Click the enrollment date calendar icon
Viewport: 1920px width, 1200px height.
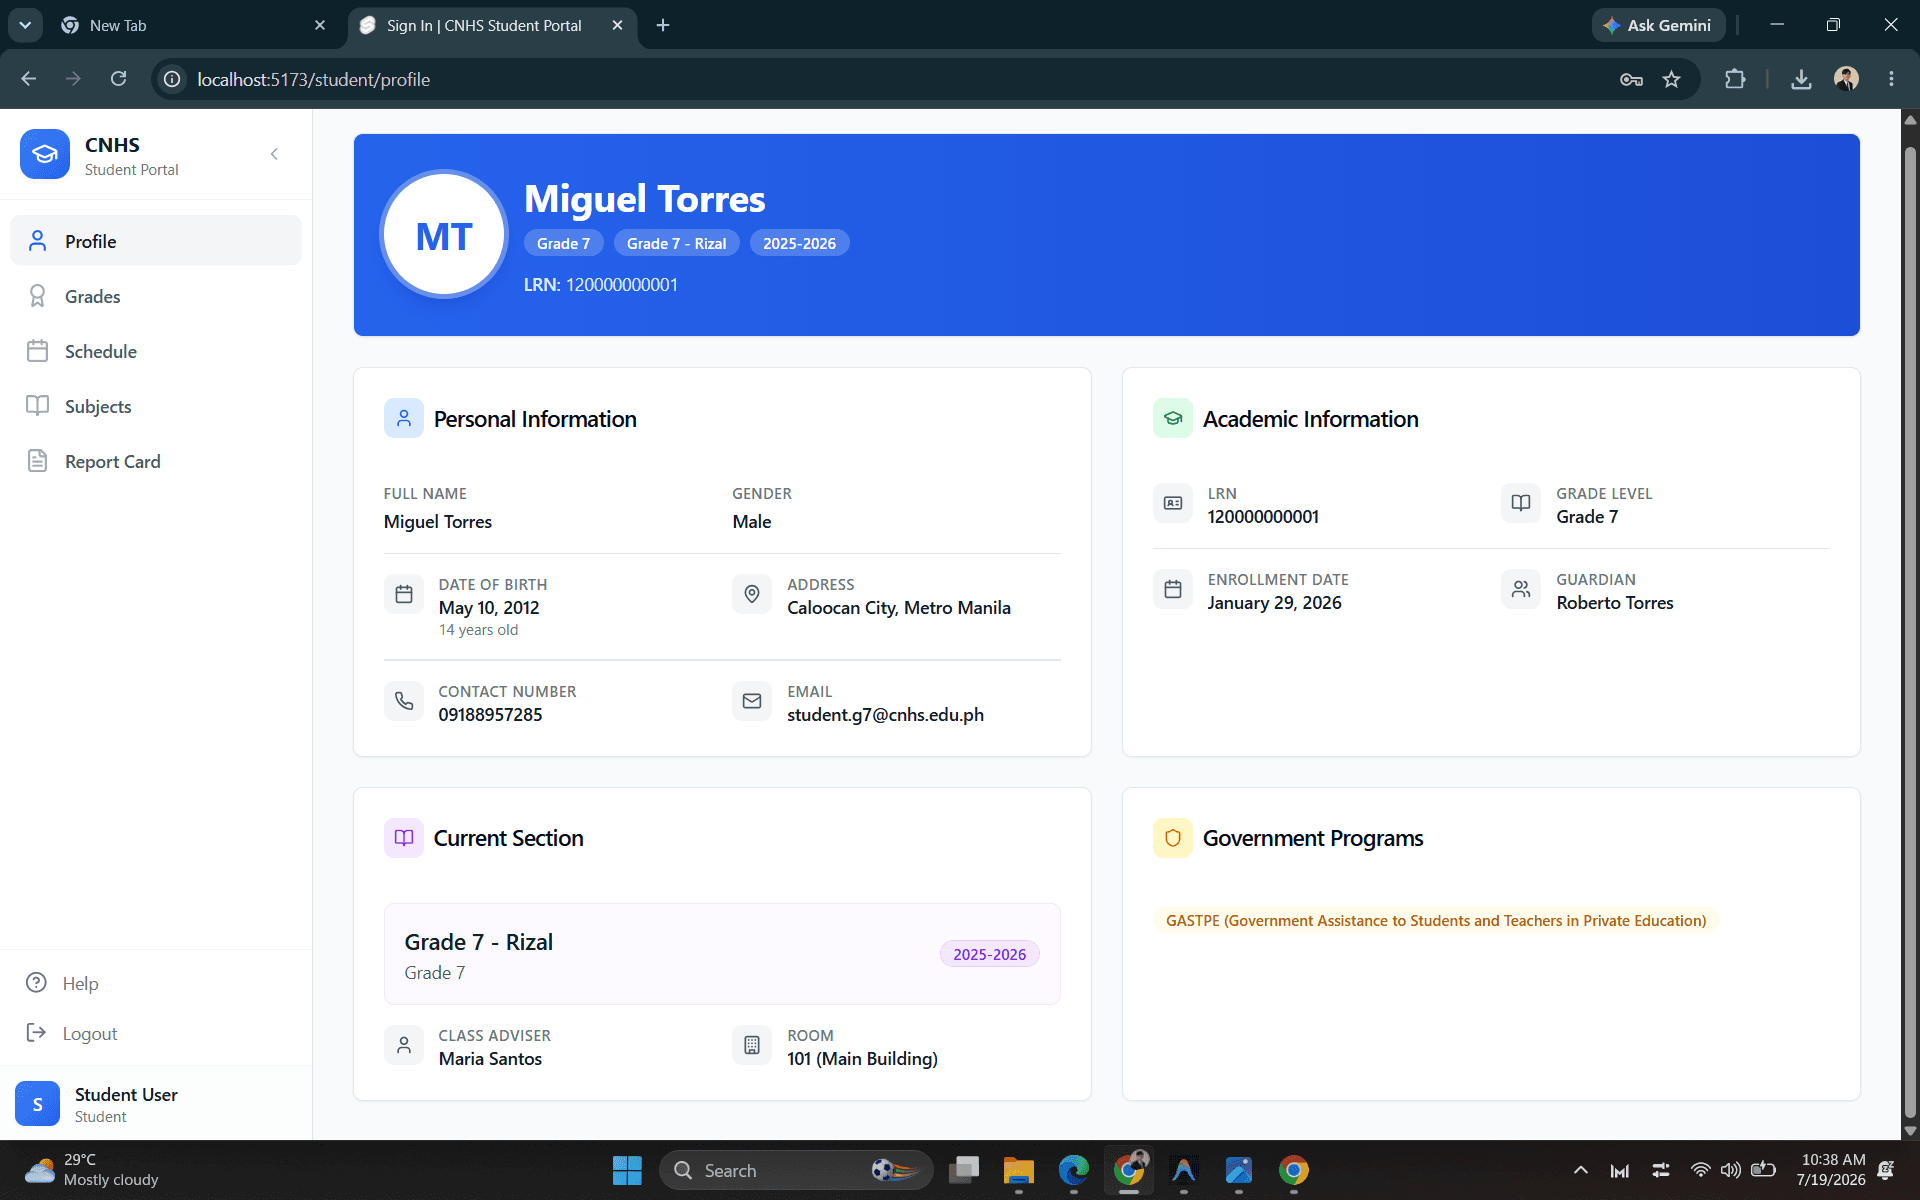tap(1173, 589)
